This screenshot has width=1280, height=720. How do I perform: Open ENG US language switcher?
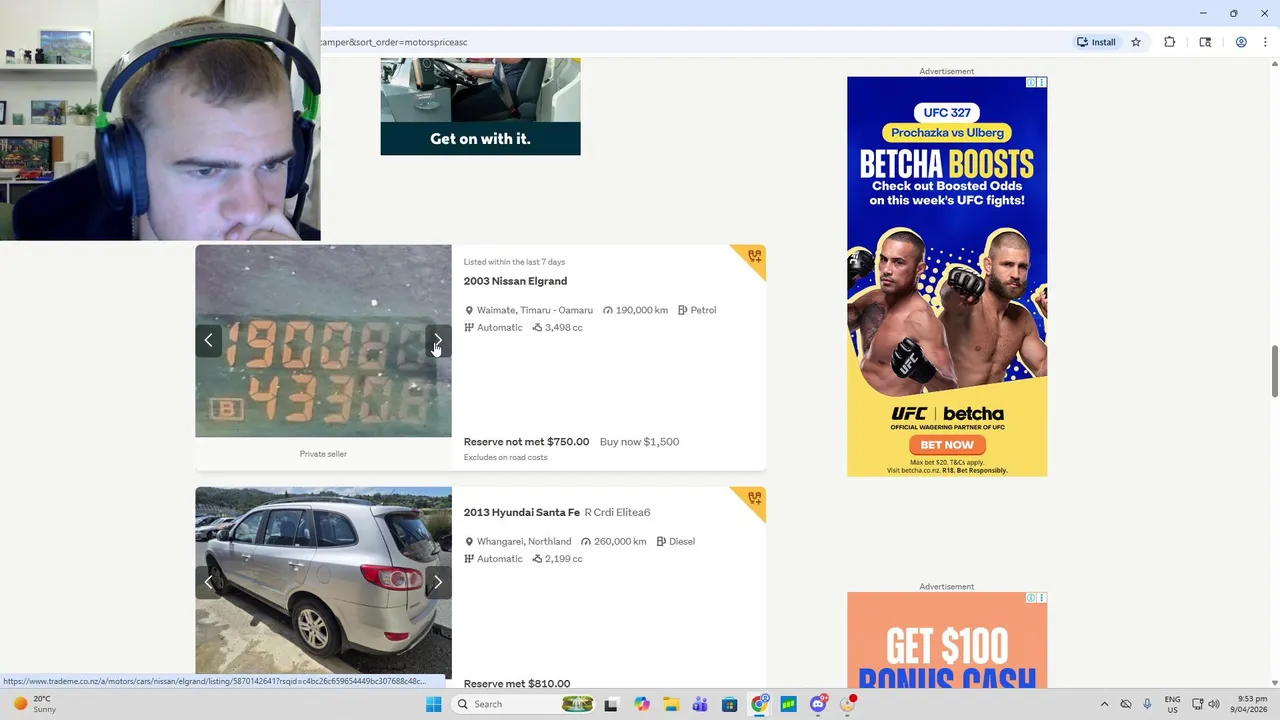click(x=1172, y=704)
